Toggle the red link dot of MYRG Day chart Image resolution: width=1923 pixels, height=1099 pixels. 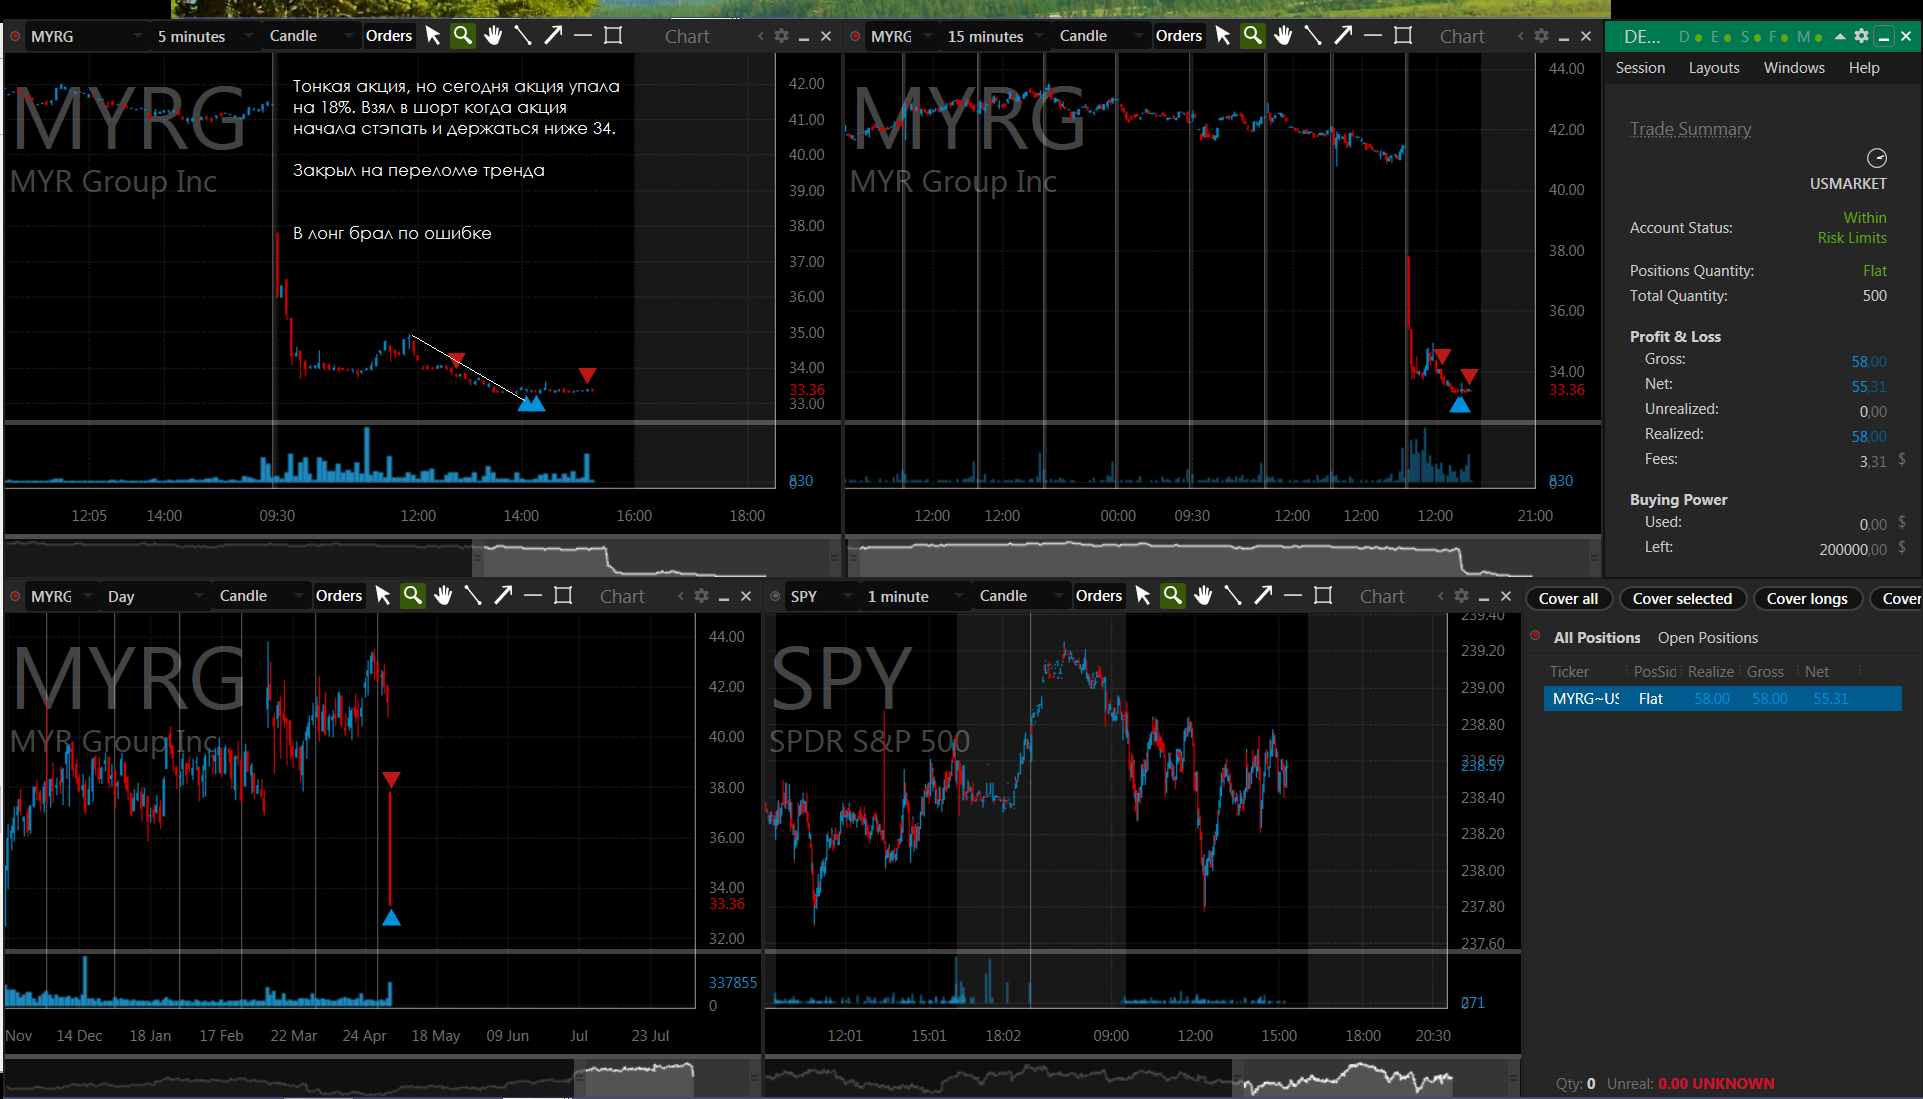(x=16, y=596)
